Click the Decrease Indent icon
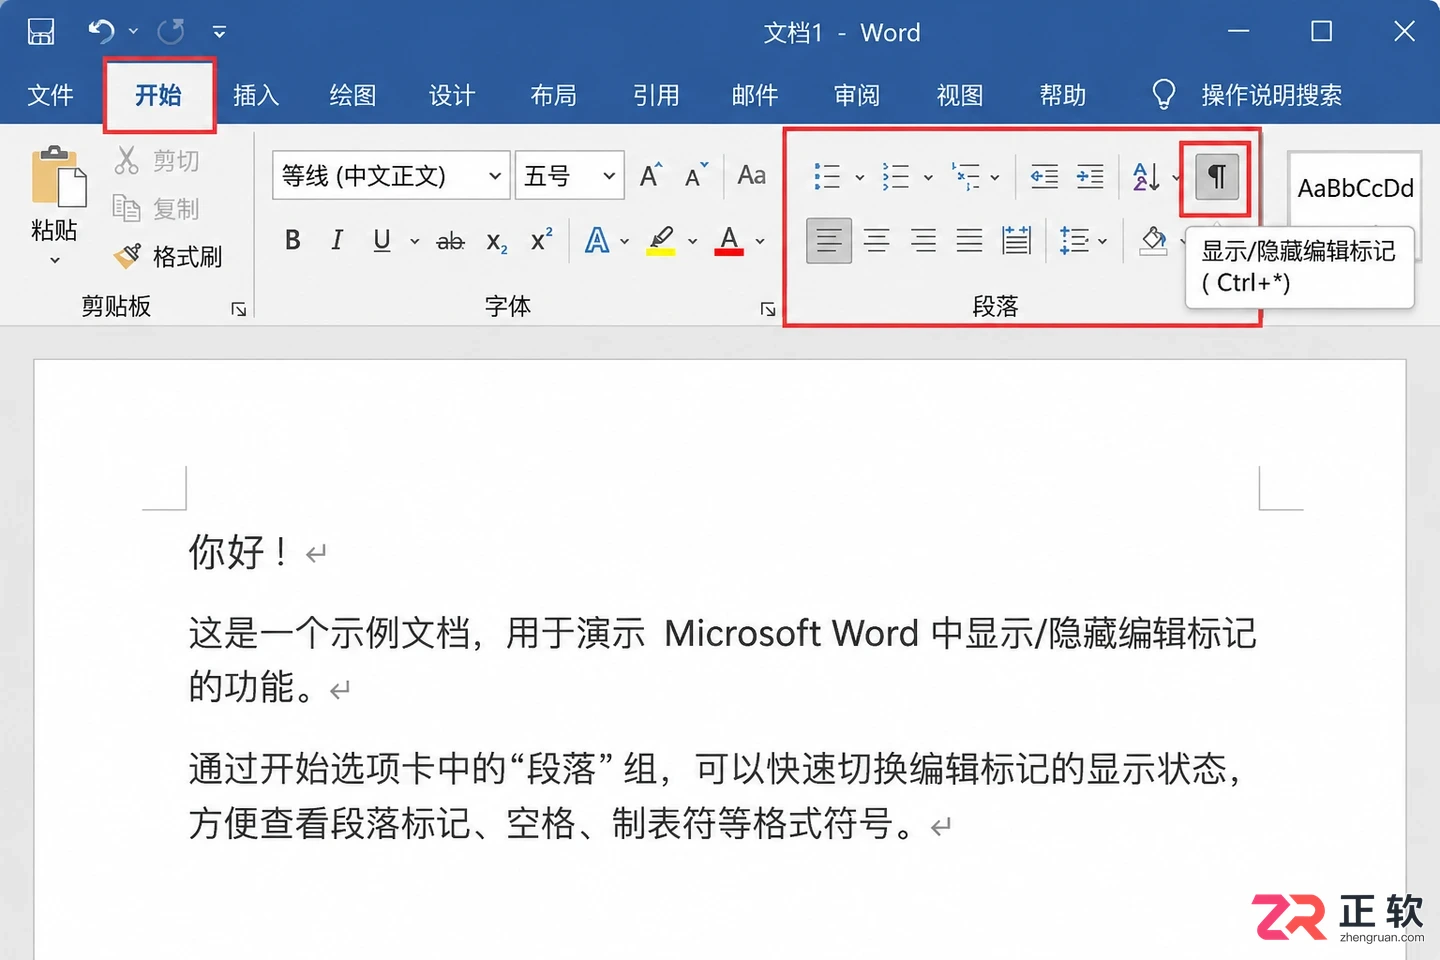The image size is (1440, 960). click(1044, 177)
